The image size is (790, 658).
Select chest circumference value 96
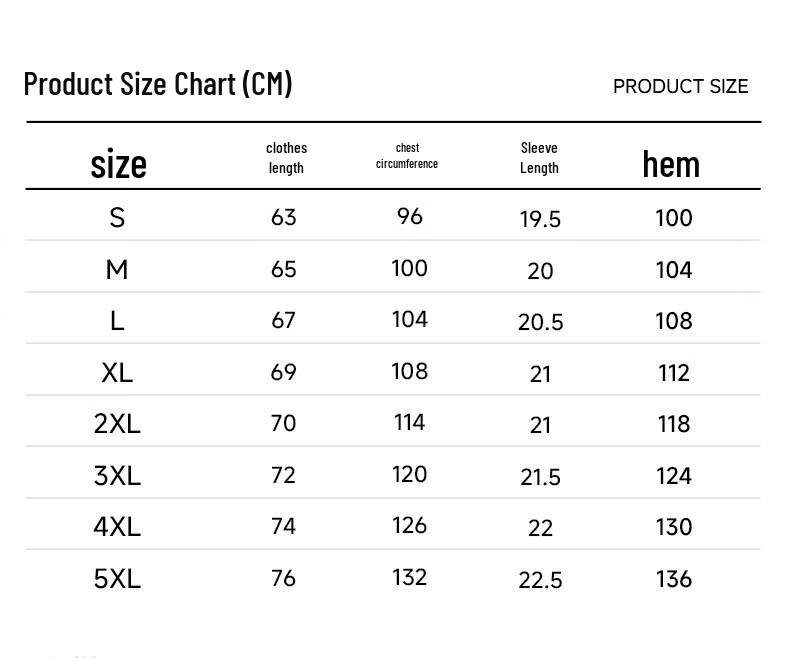click(410, 217)
